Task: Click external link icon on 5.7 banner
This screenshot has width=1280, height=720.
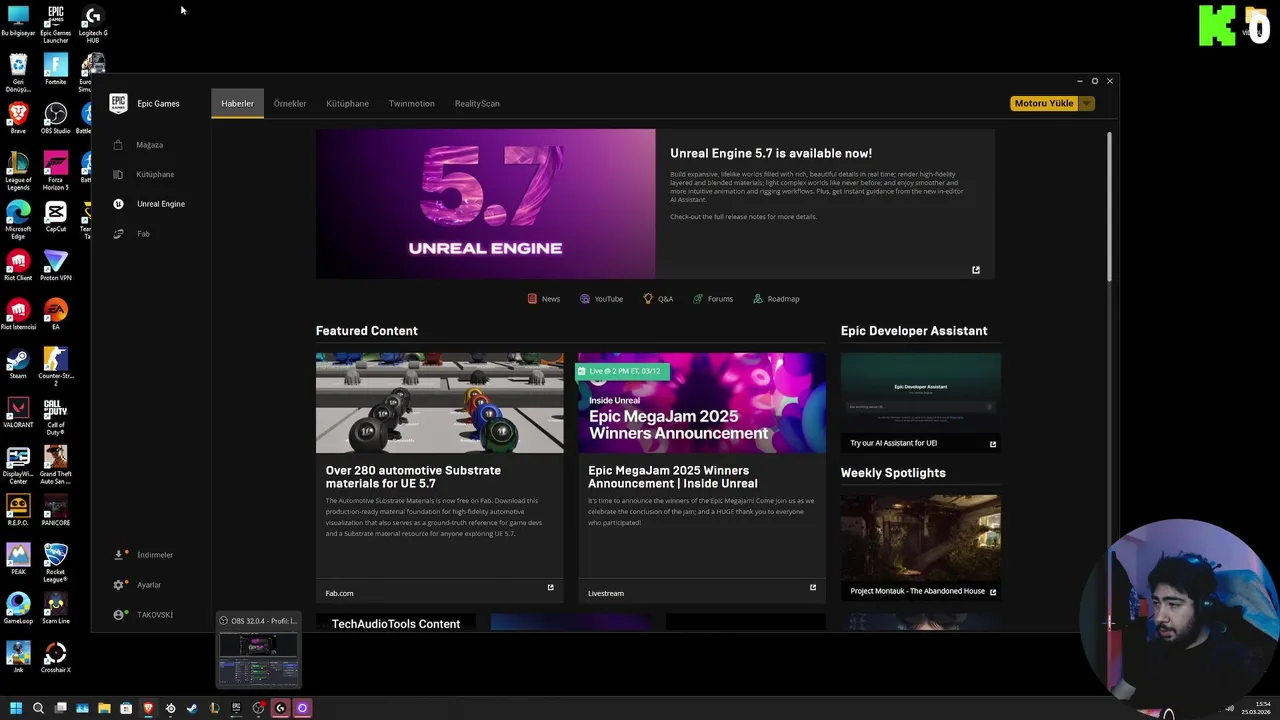Action: coord(976,270)
